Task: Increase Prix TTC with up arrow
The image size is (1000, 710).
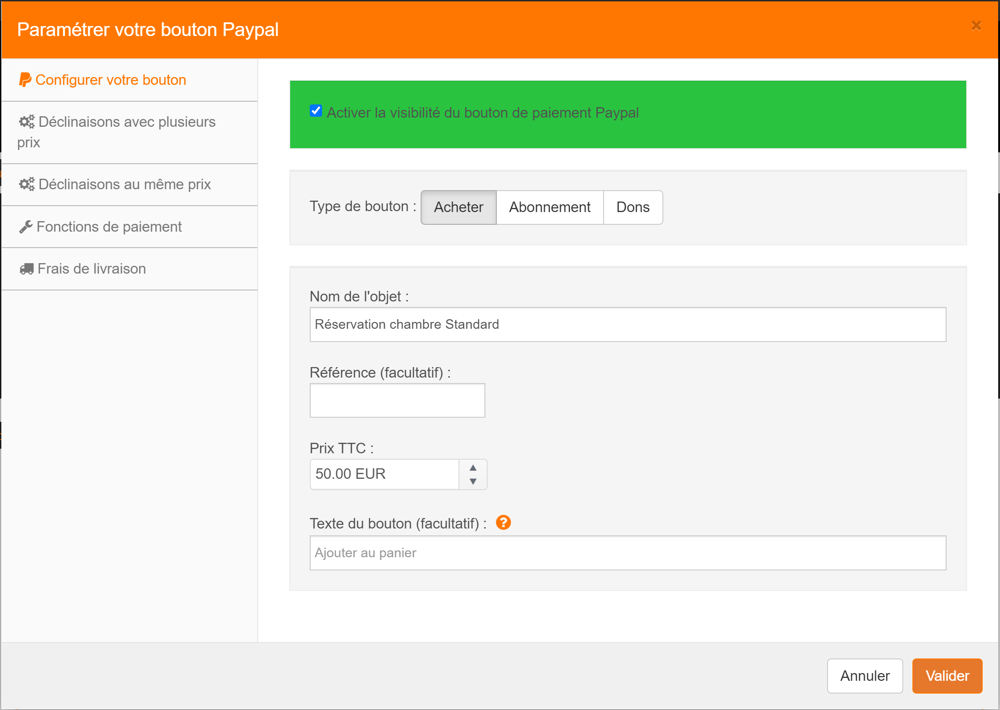Action: pos(473,467)
